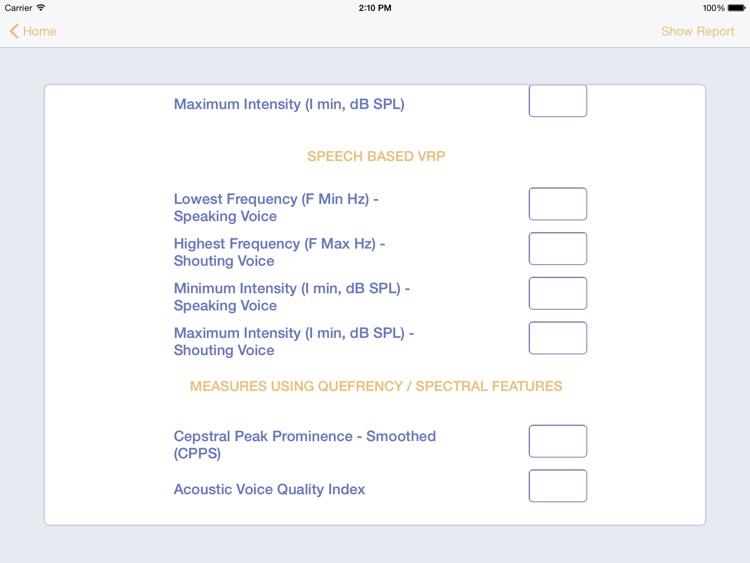Image resolution: width=750 pixels, height=563 pixels.
Task: Select the Highest Frequency Shouting Voice field
Action: (x=558, y=248)
